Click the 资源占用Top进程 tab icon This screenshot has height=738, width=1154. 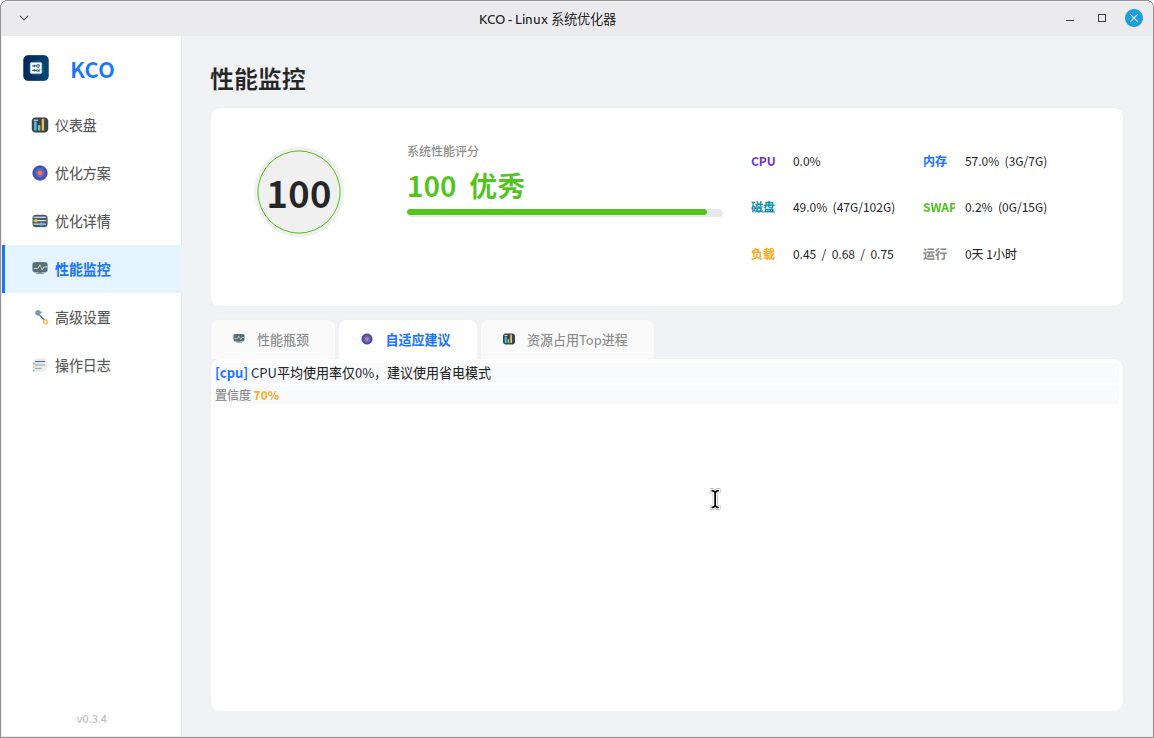(509, 339)
